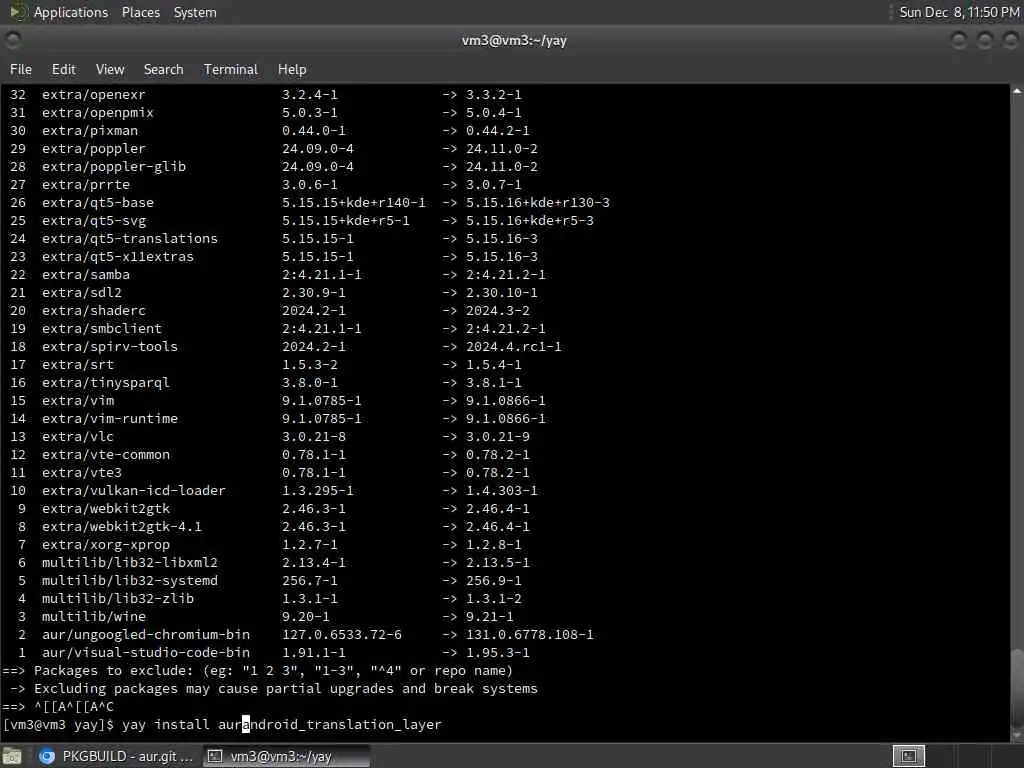Click the window menu button left of title
Image resolution: width=1024 pixels, height=768 pixels.
click(x=12, y=40)
